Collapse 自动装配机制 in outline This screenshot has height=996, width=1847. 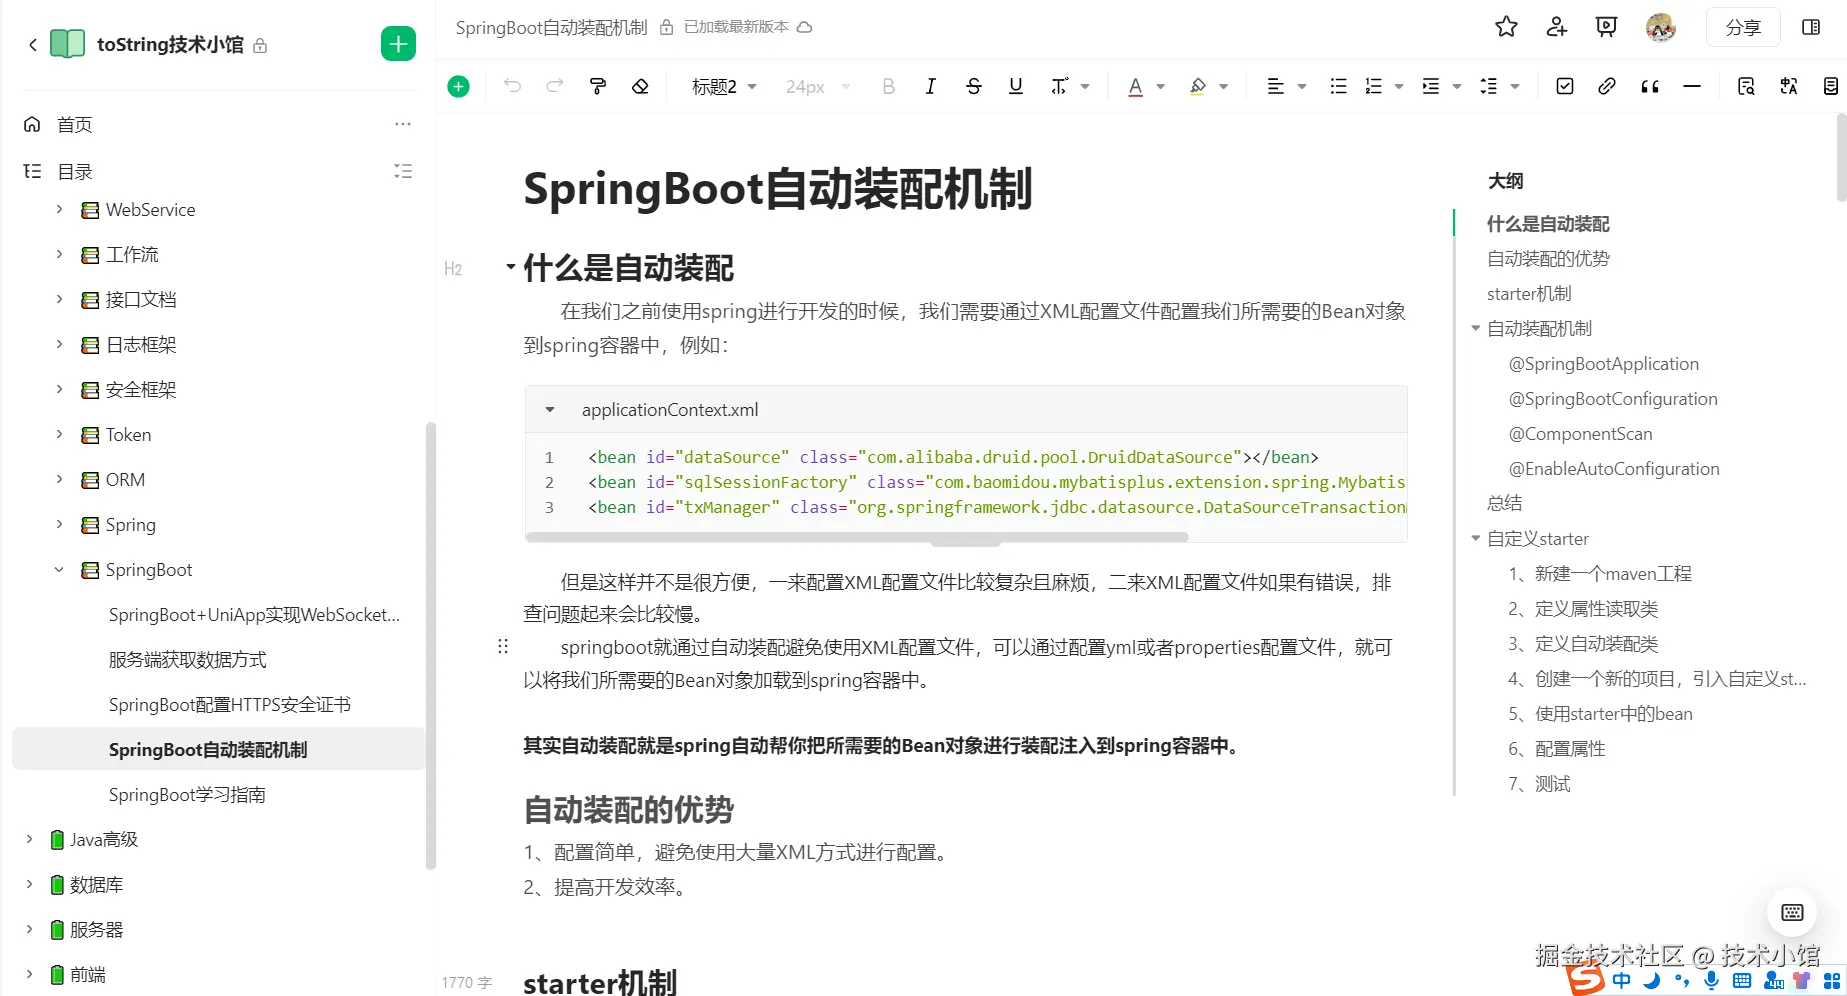click(x=1475, y=328)
